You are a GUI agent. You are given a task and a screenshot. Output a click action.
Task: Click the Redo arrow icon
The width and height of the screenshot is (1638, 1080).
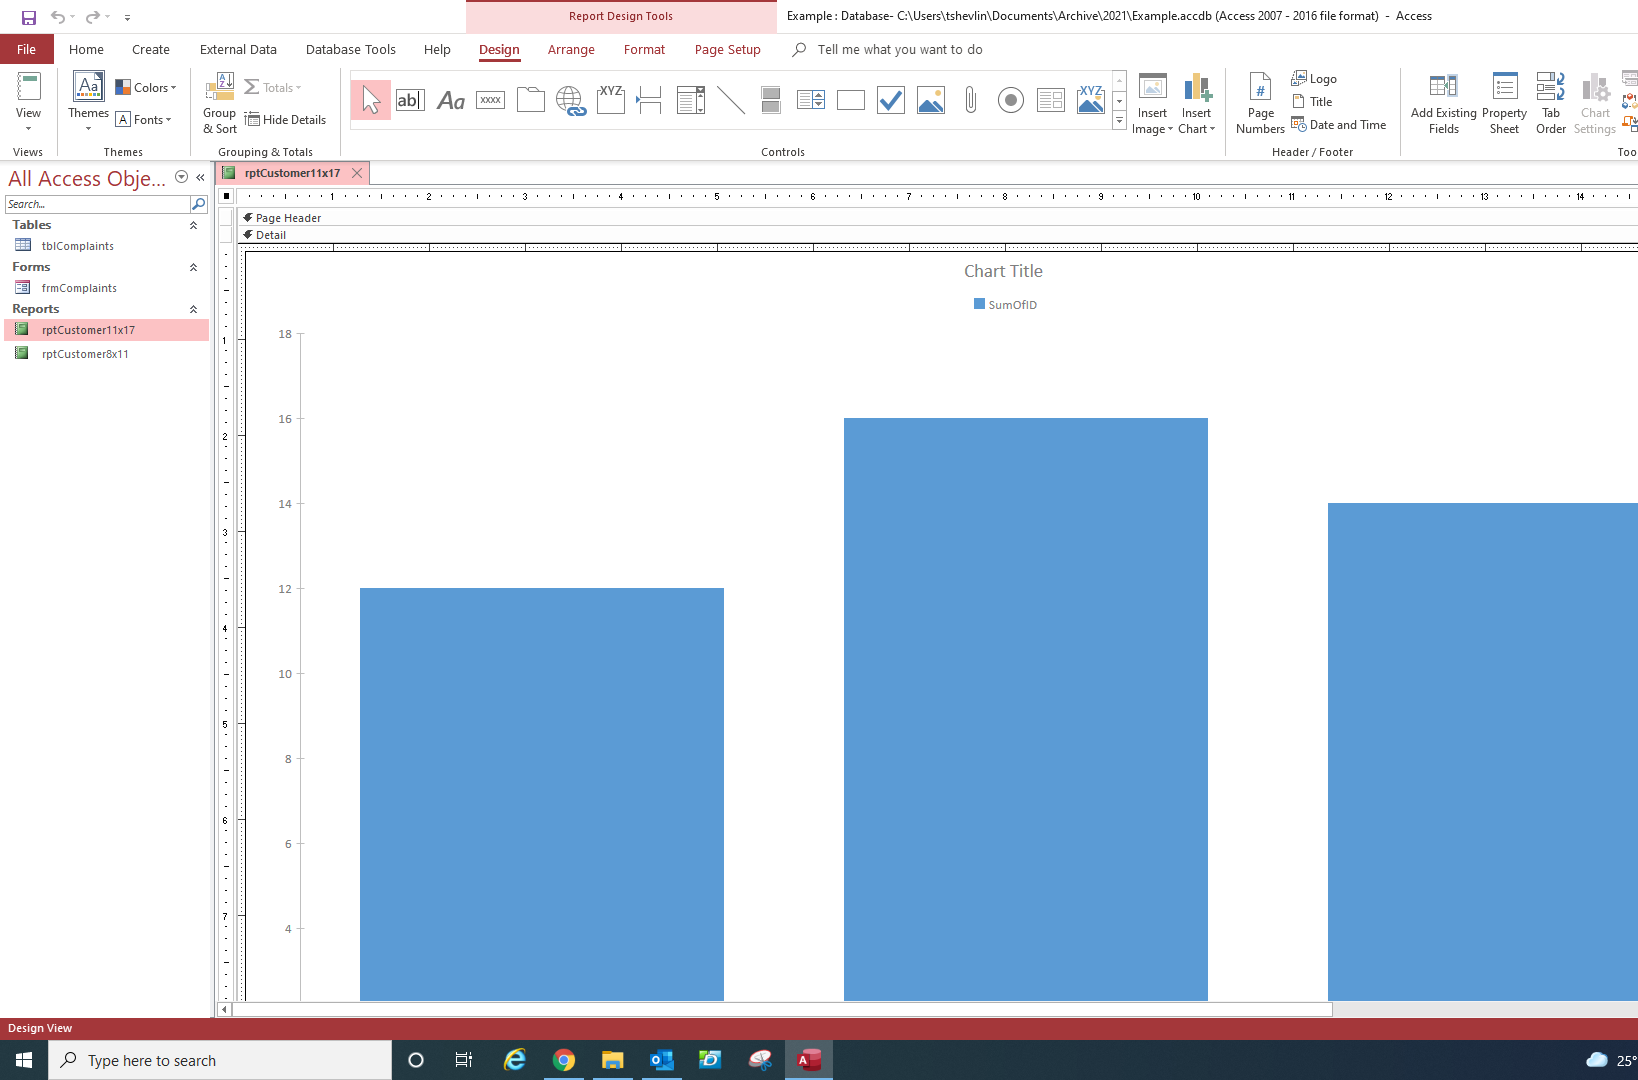(92, 17)
